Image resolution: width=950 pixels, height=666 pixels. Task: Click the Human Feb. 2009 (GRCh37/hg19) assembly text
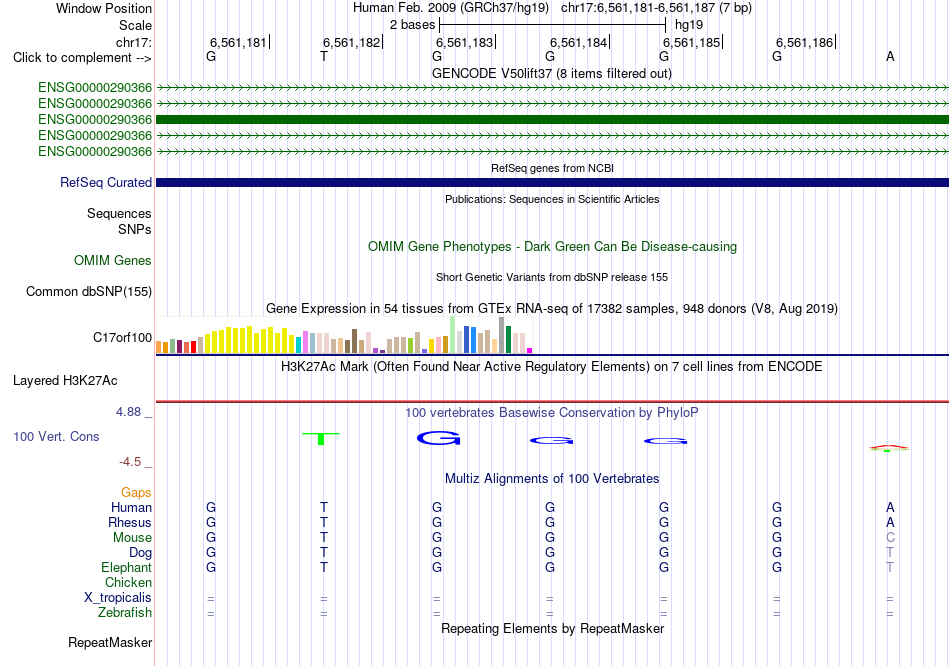[x=451, y=8]
